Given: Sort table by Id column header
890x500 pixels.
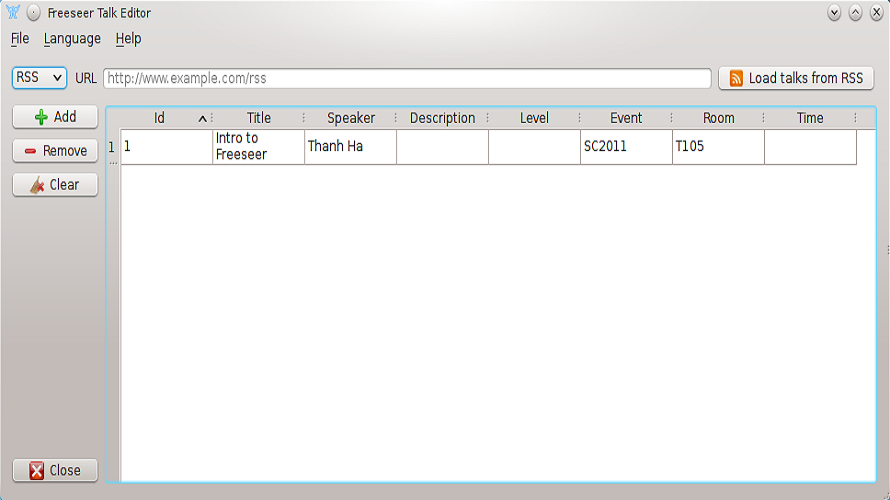Looking at the screenshot, I should click(x=166, y=118).
